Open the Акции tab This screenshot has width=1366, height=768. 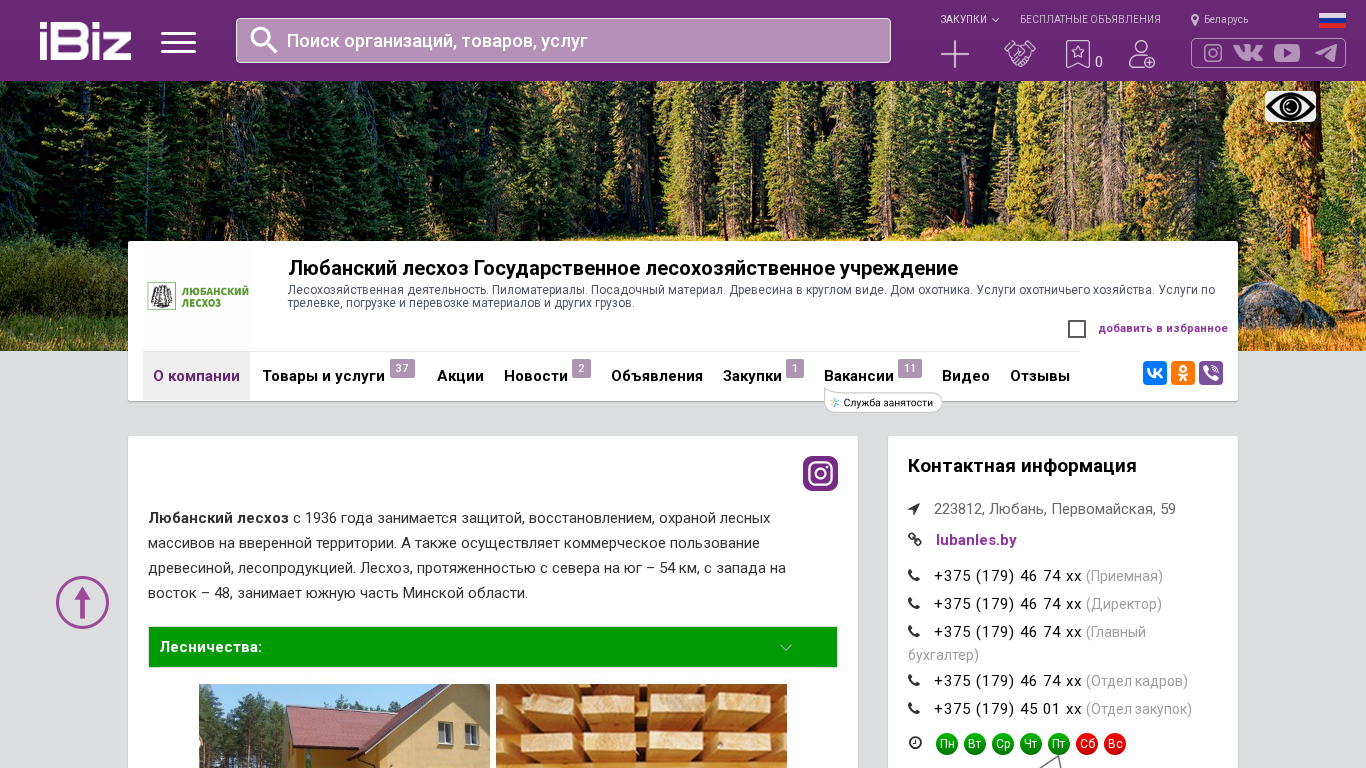pos(460,376)
